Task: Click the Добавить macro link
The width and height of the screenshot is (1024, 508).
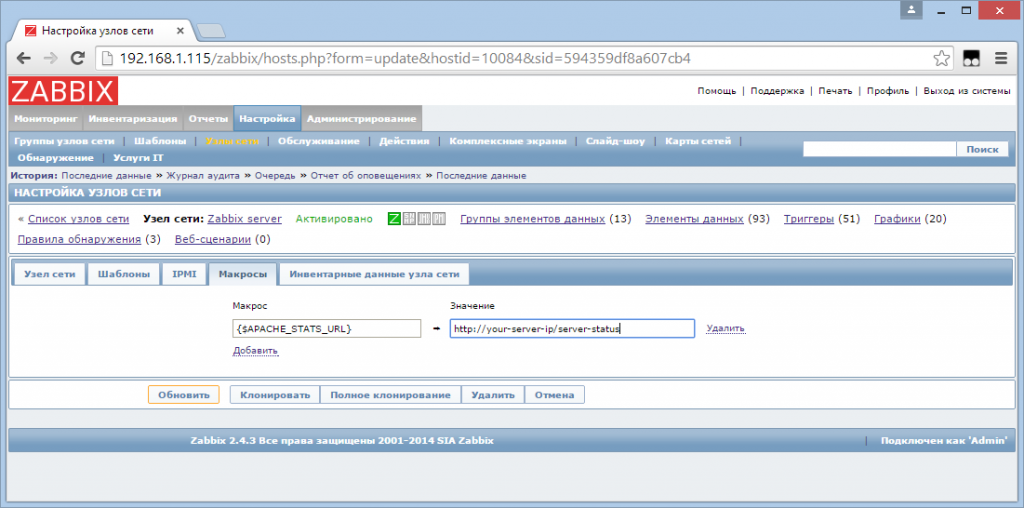Action: [x=255, y=351]
